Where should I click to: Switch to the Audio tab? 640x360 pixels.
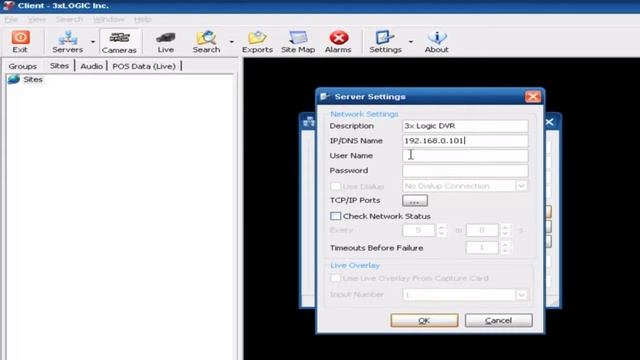(x=91, y=66)
